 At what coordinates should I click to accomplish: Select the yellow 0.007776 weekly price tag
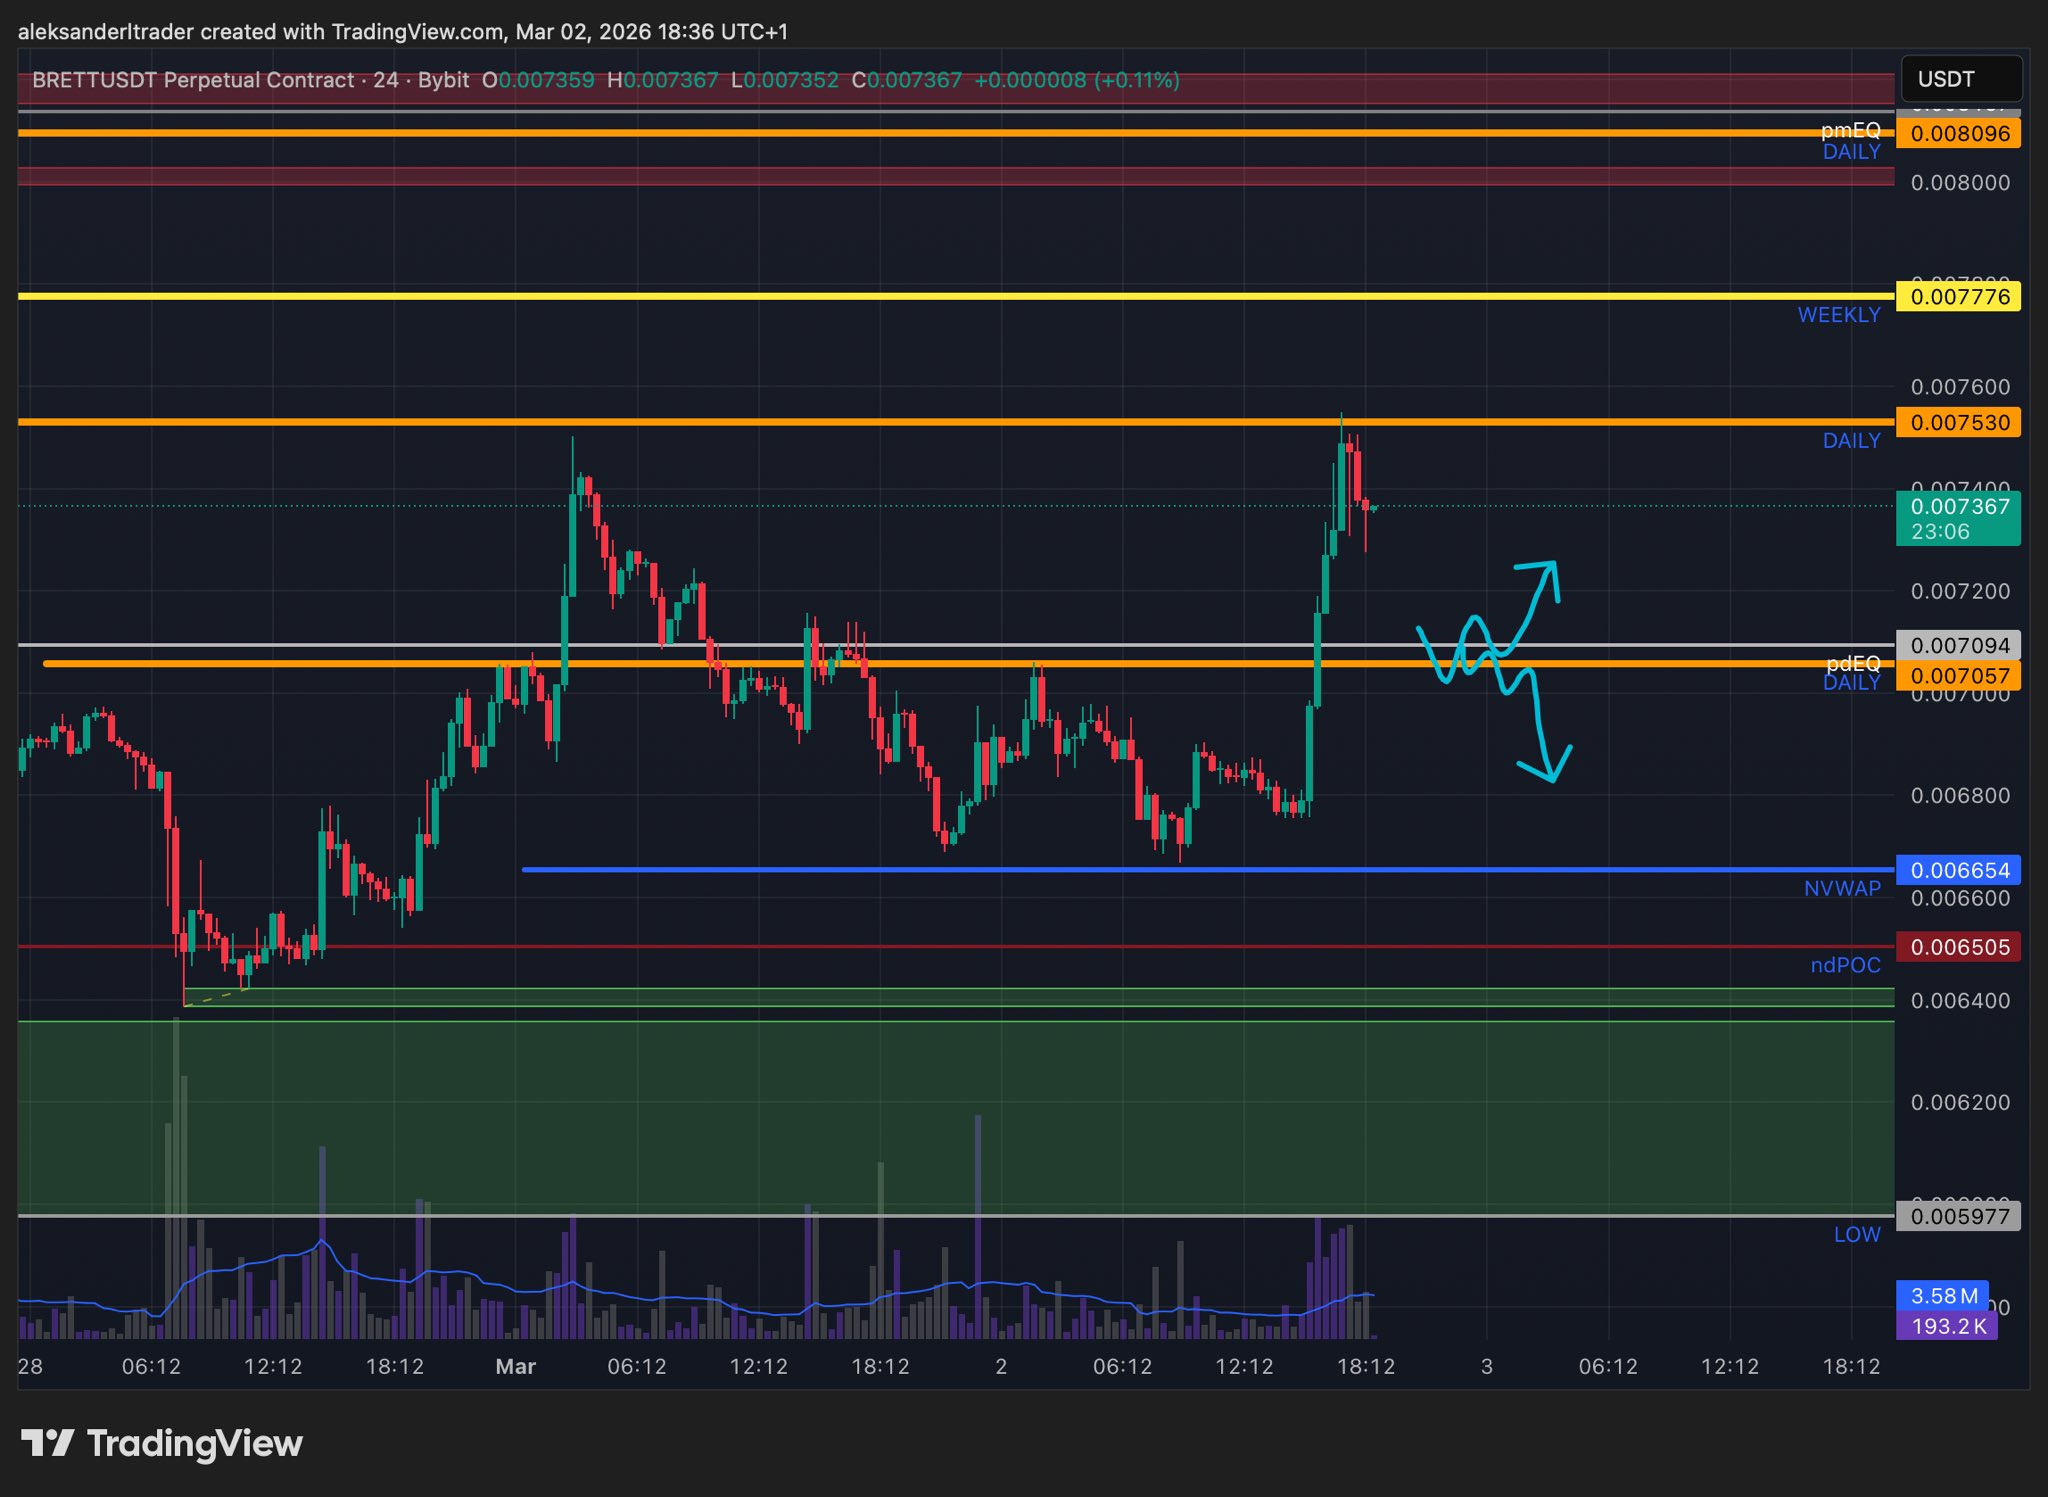(1958, 297)
